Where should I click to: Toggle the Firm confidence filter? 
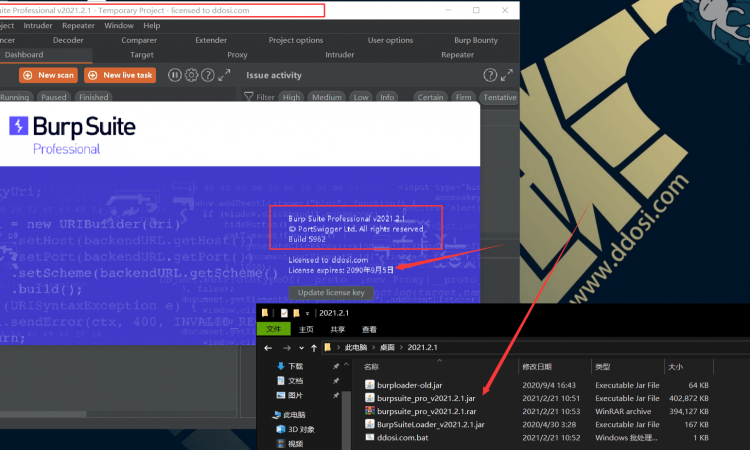[x=463, y=97]
